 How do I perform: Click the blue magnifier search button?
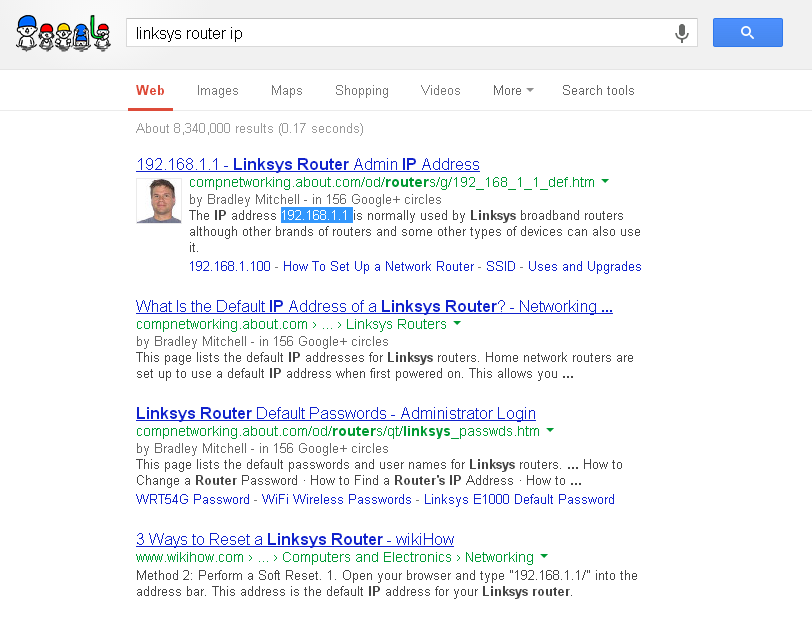pos(747,33)
